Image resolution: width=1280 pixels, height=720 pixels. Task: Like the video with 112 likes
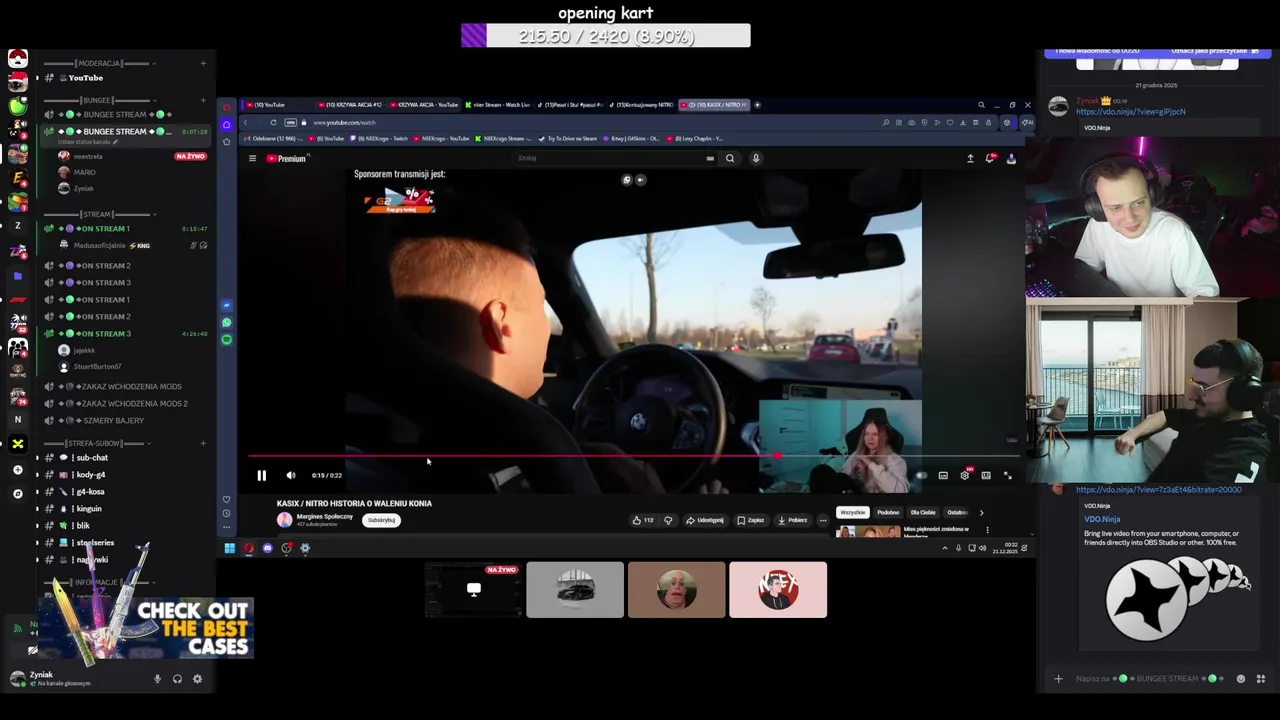click(642, 520)
